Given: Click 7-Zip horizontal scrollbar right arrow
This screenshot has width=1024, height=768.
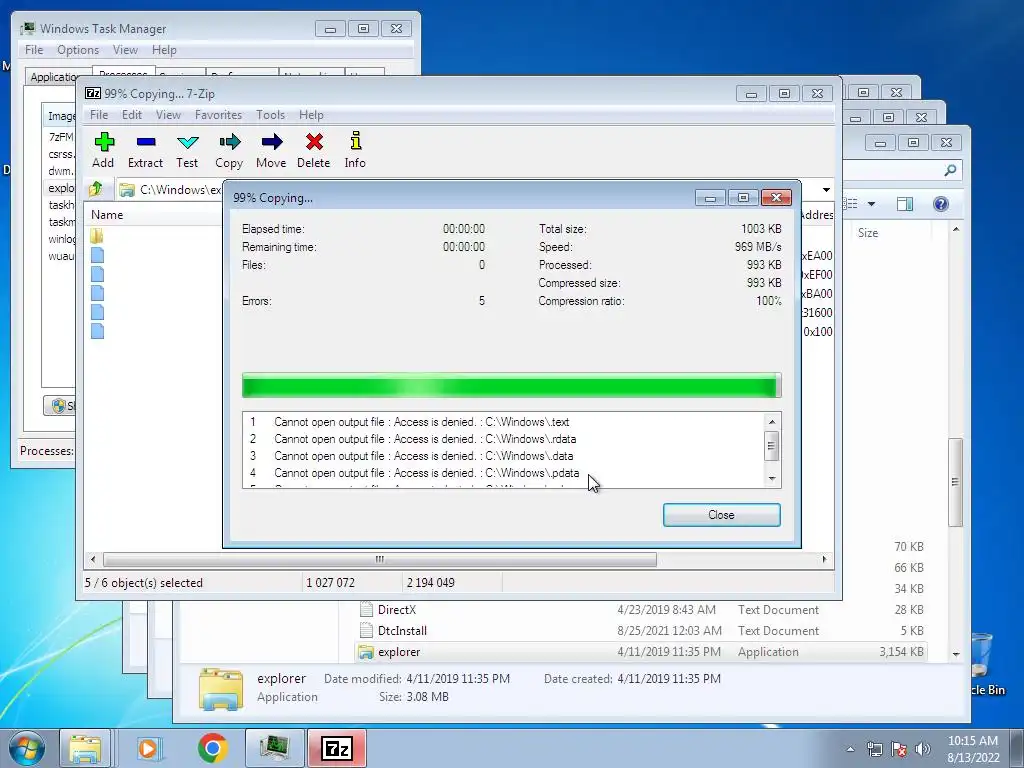Looking at the screenshot, I should [824, 559].
